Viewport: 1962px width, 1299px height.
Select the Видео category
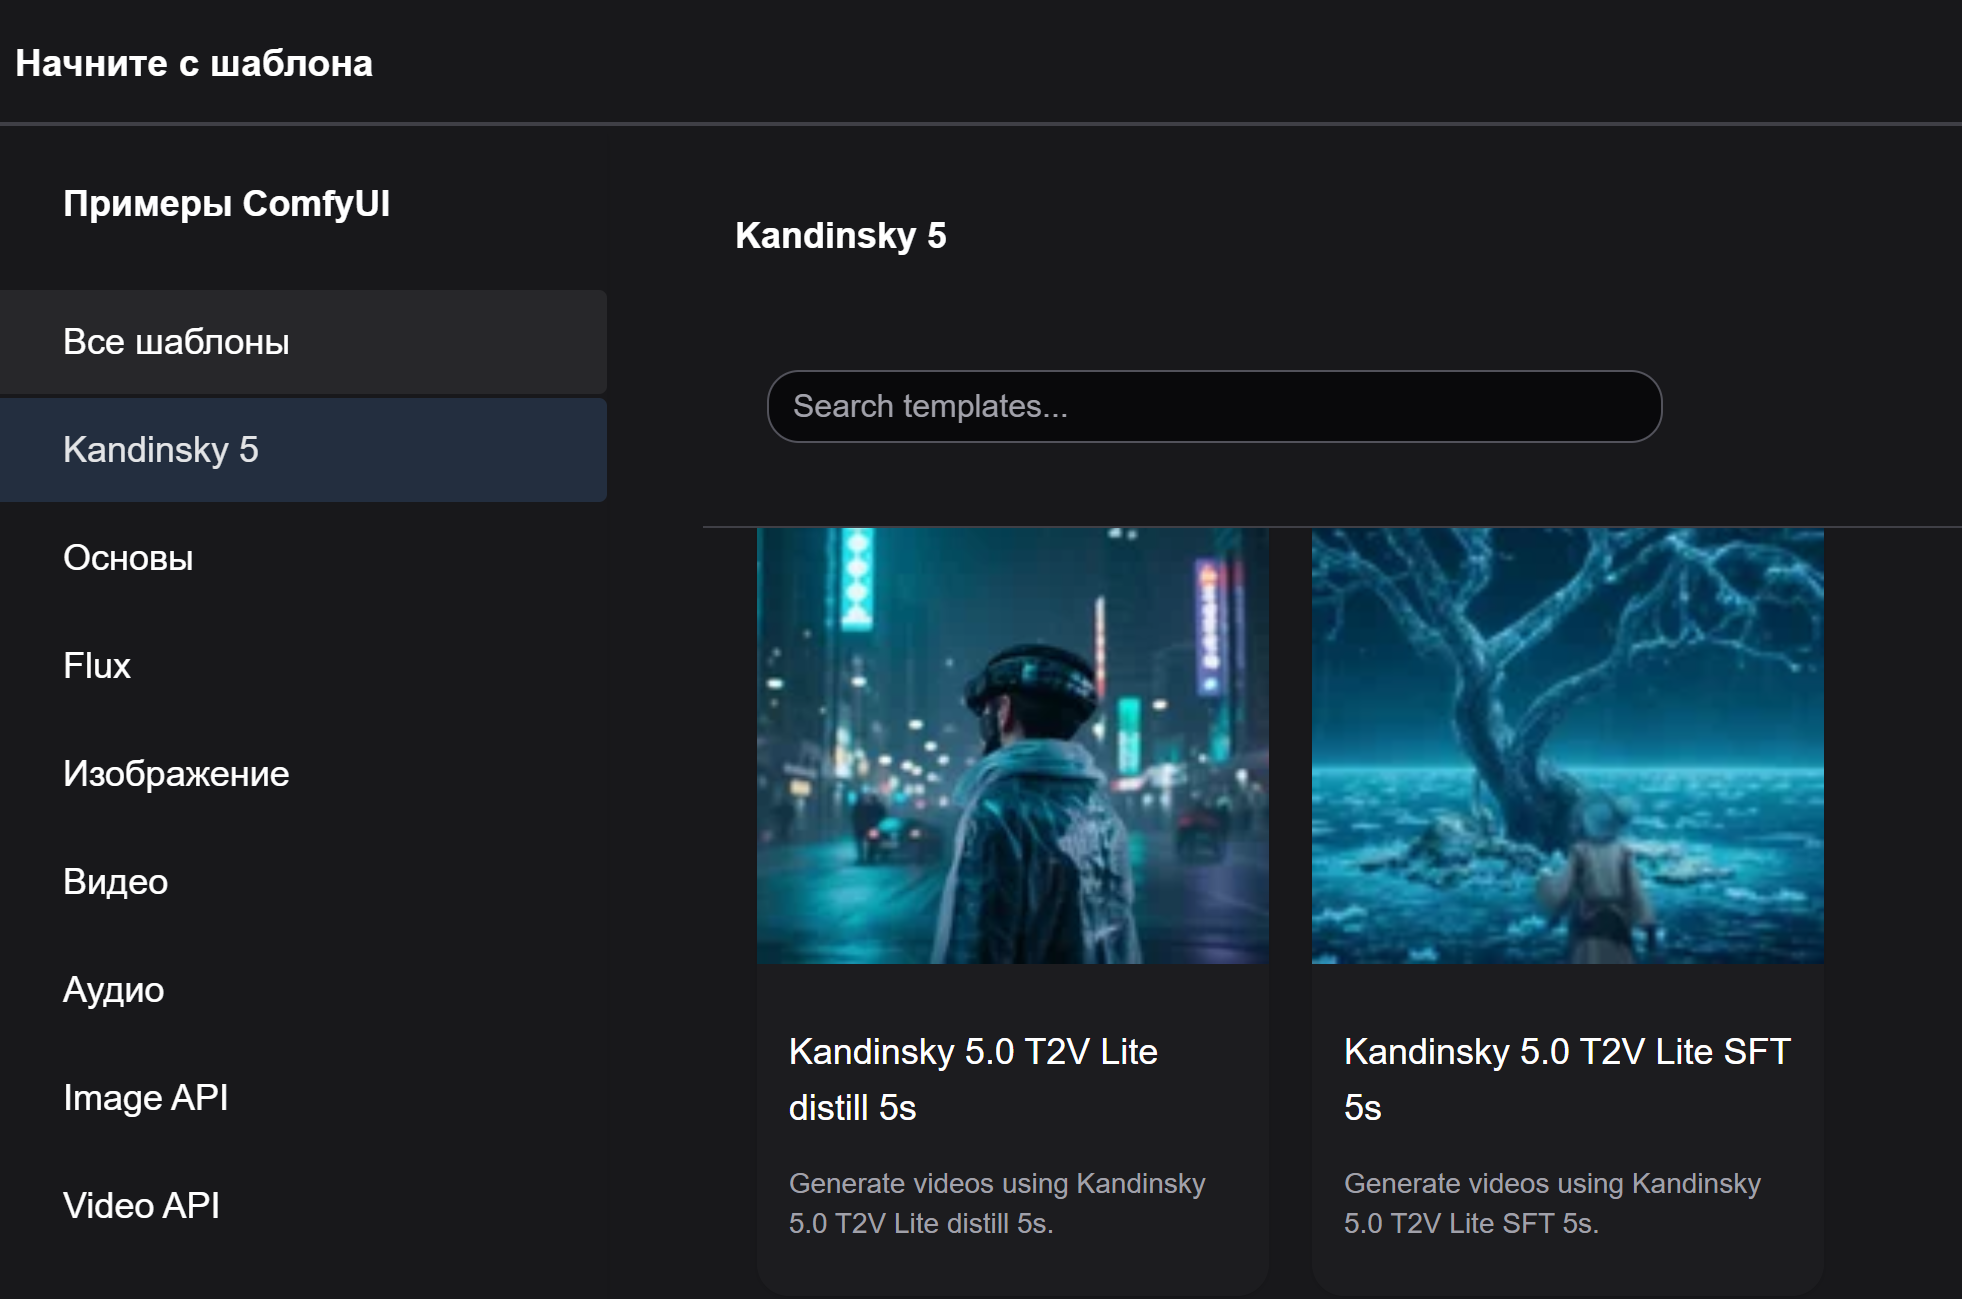pos(115,882)
